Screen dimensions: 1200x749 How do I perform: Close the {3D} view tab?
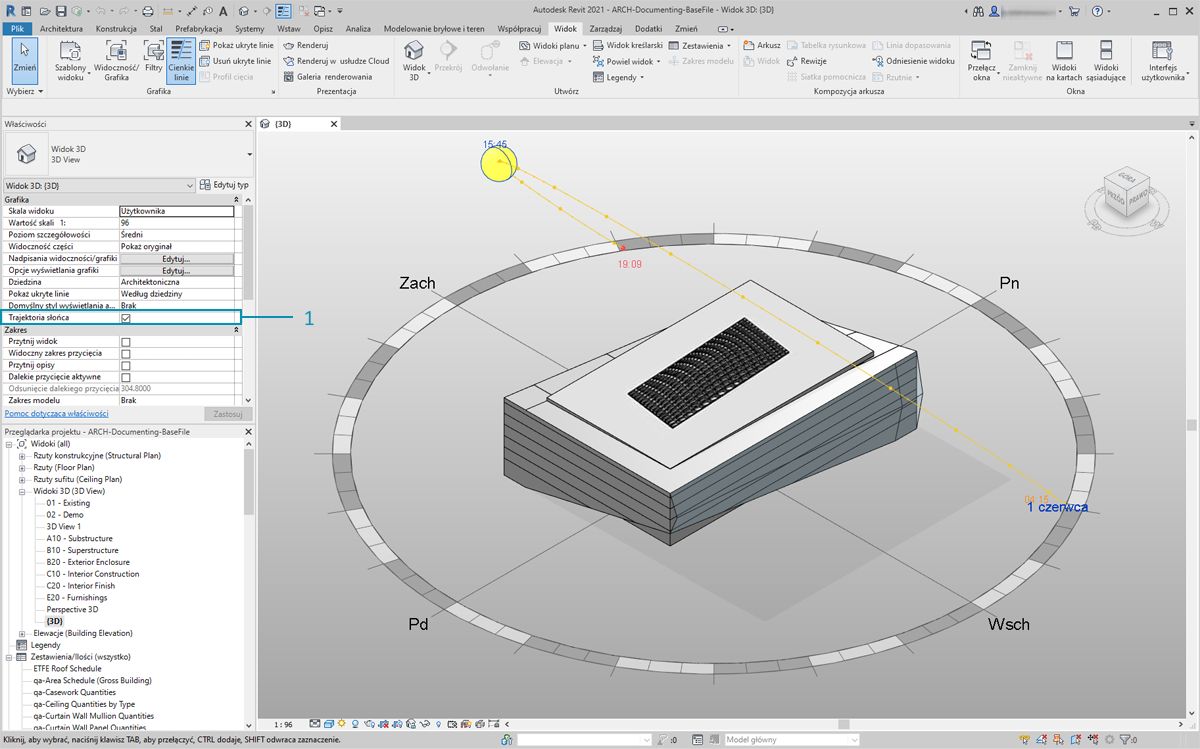pos(334,124)
